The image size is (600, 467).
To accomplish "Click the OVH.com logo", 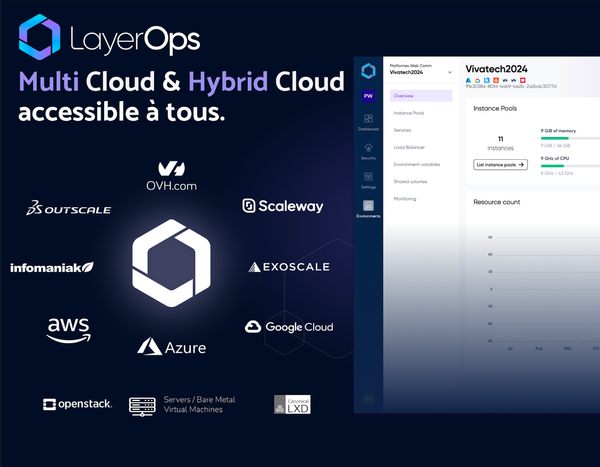I will 171,176.
